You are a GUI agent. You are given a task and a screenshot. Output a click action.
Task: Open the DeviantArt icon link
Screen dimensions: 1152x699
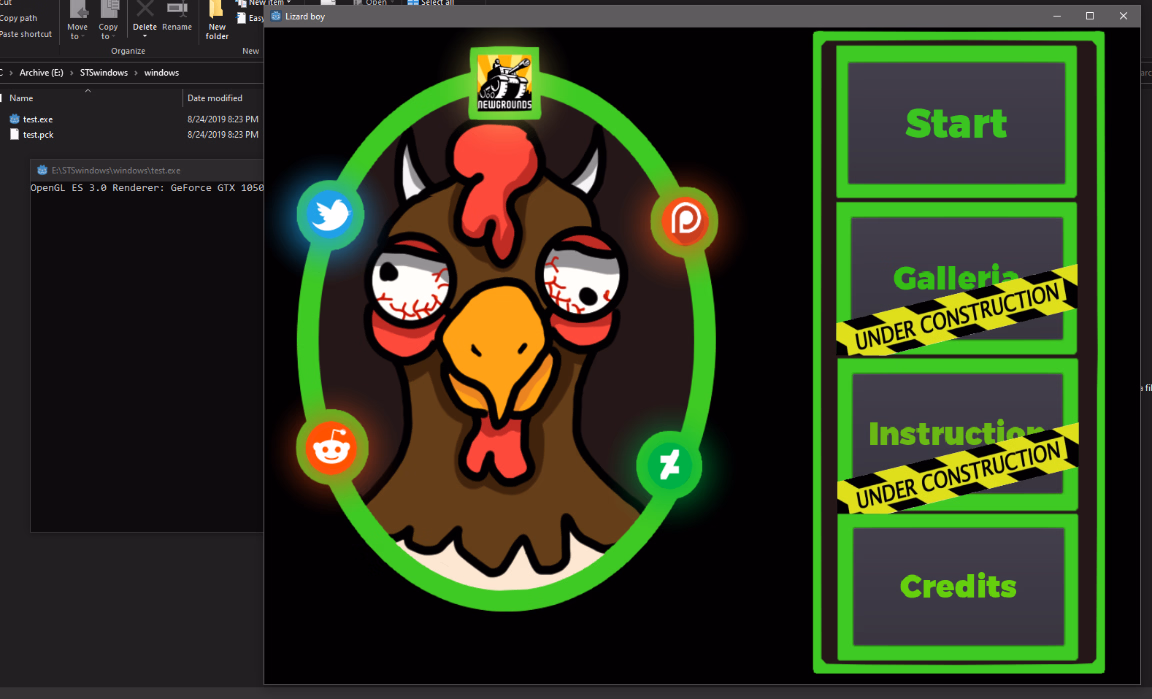(x=669, y=465)
